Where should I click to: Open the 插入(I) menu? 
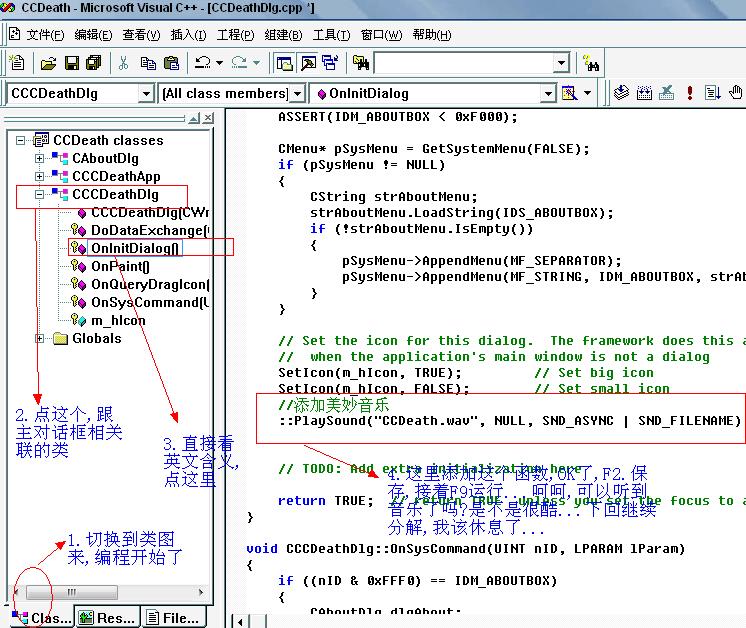click(188, 35)
